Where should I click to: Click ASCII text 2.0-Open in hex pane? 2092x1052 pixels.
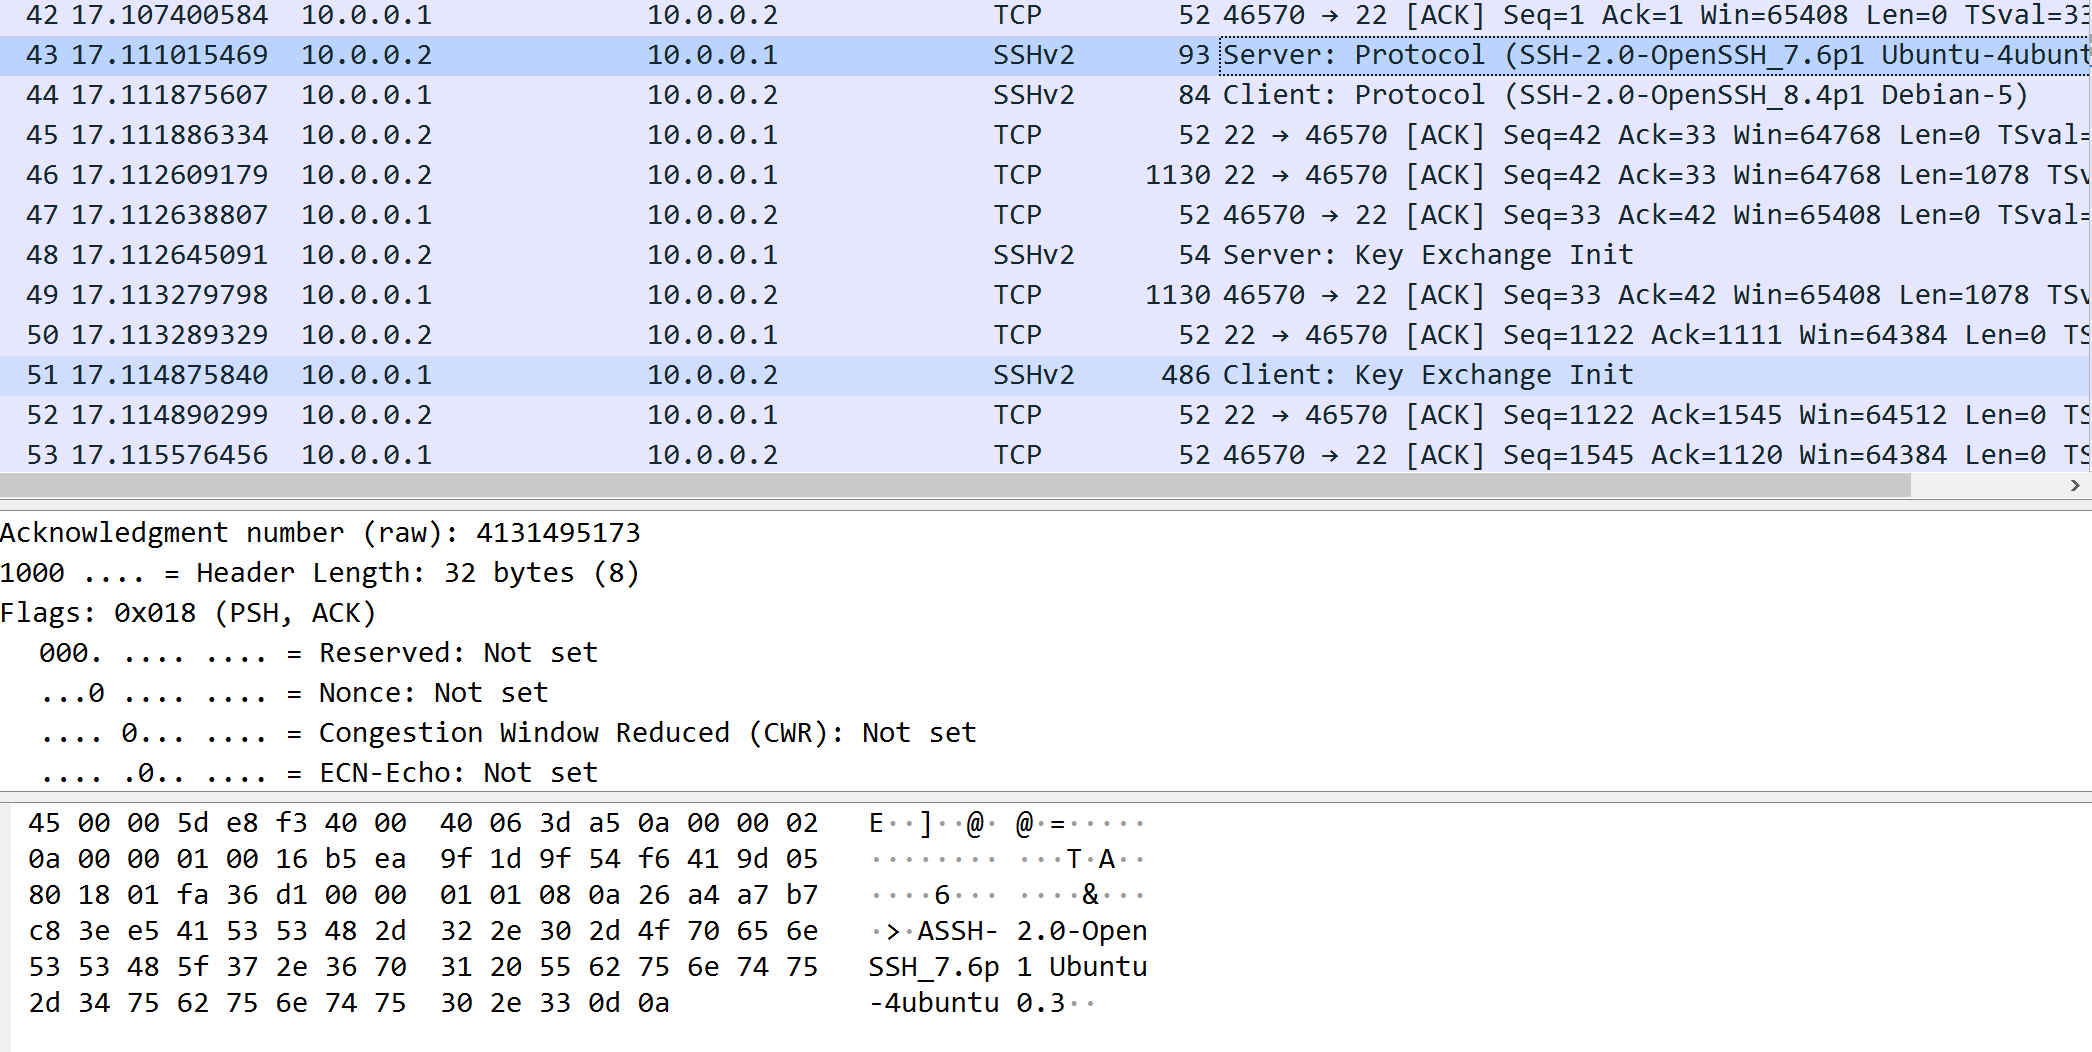coord(1082,931)
